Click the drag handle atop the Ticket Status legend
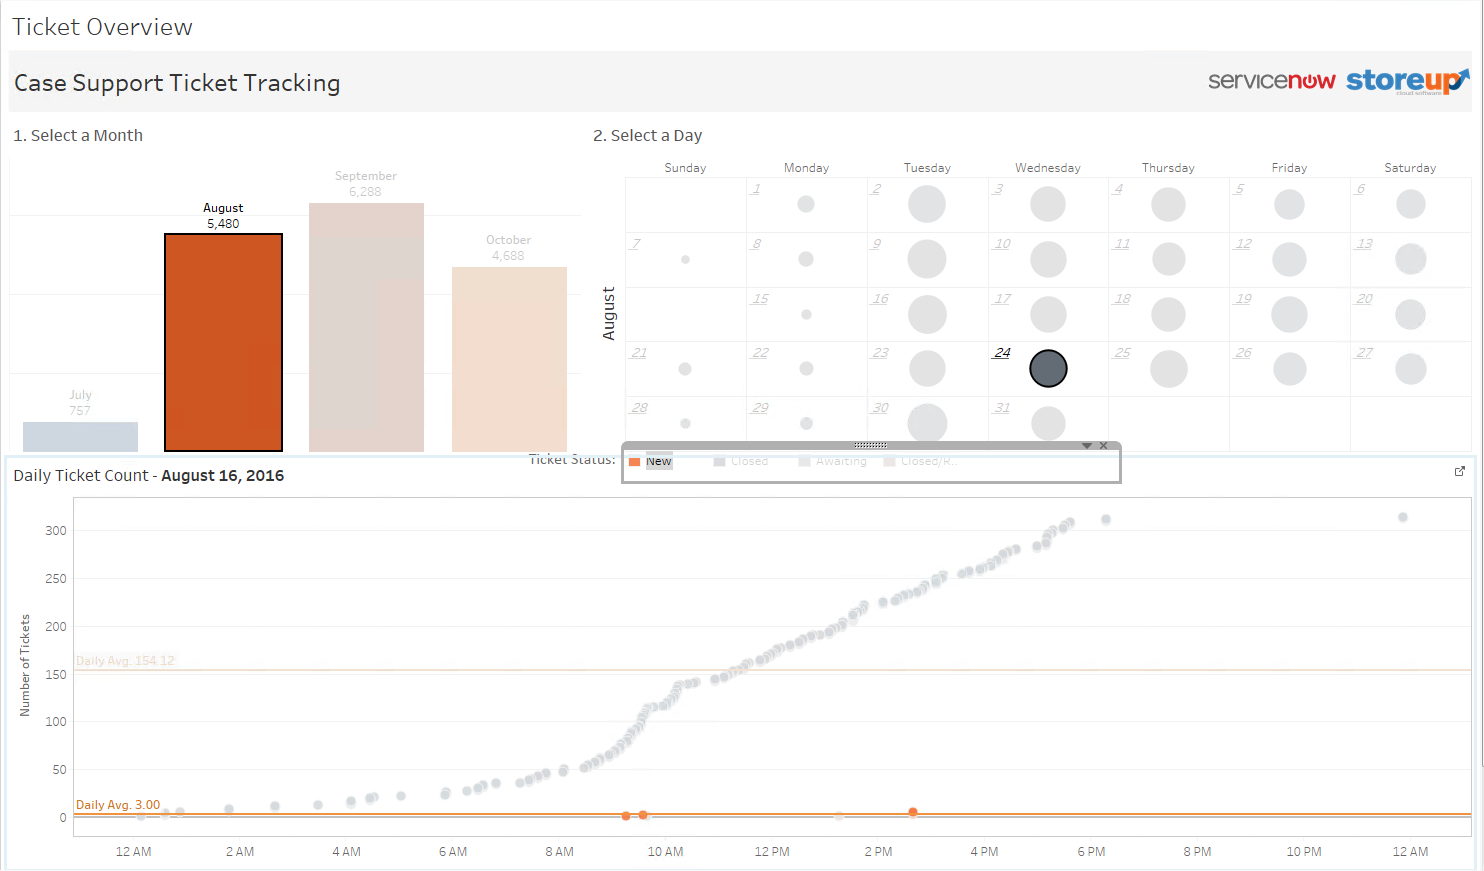 point(869,444)
